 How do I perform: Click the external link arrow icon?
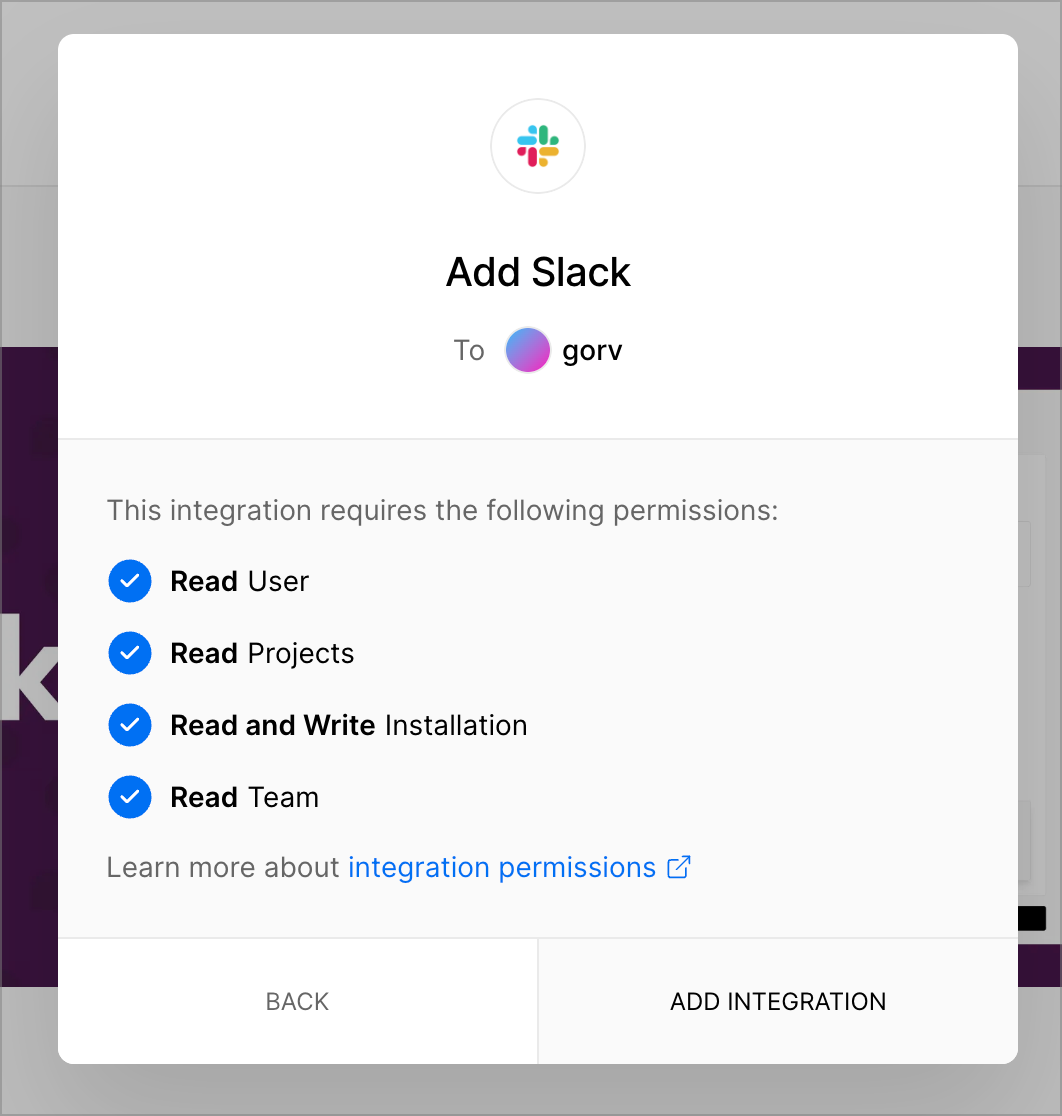pyautogui.click(x=678, y=867)
